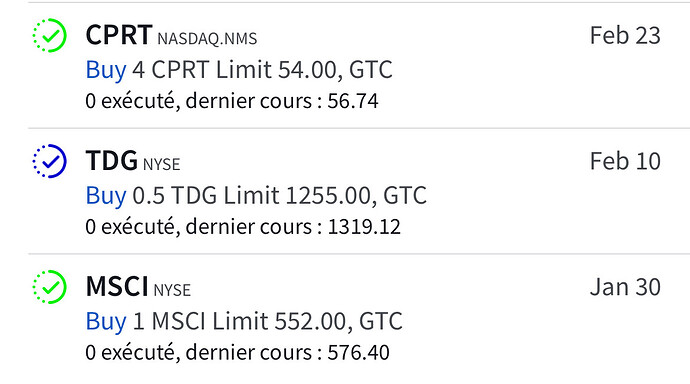
Task: Click the dernier cours 576.40 status line
Action: click(x=238, y=353)
